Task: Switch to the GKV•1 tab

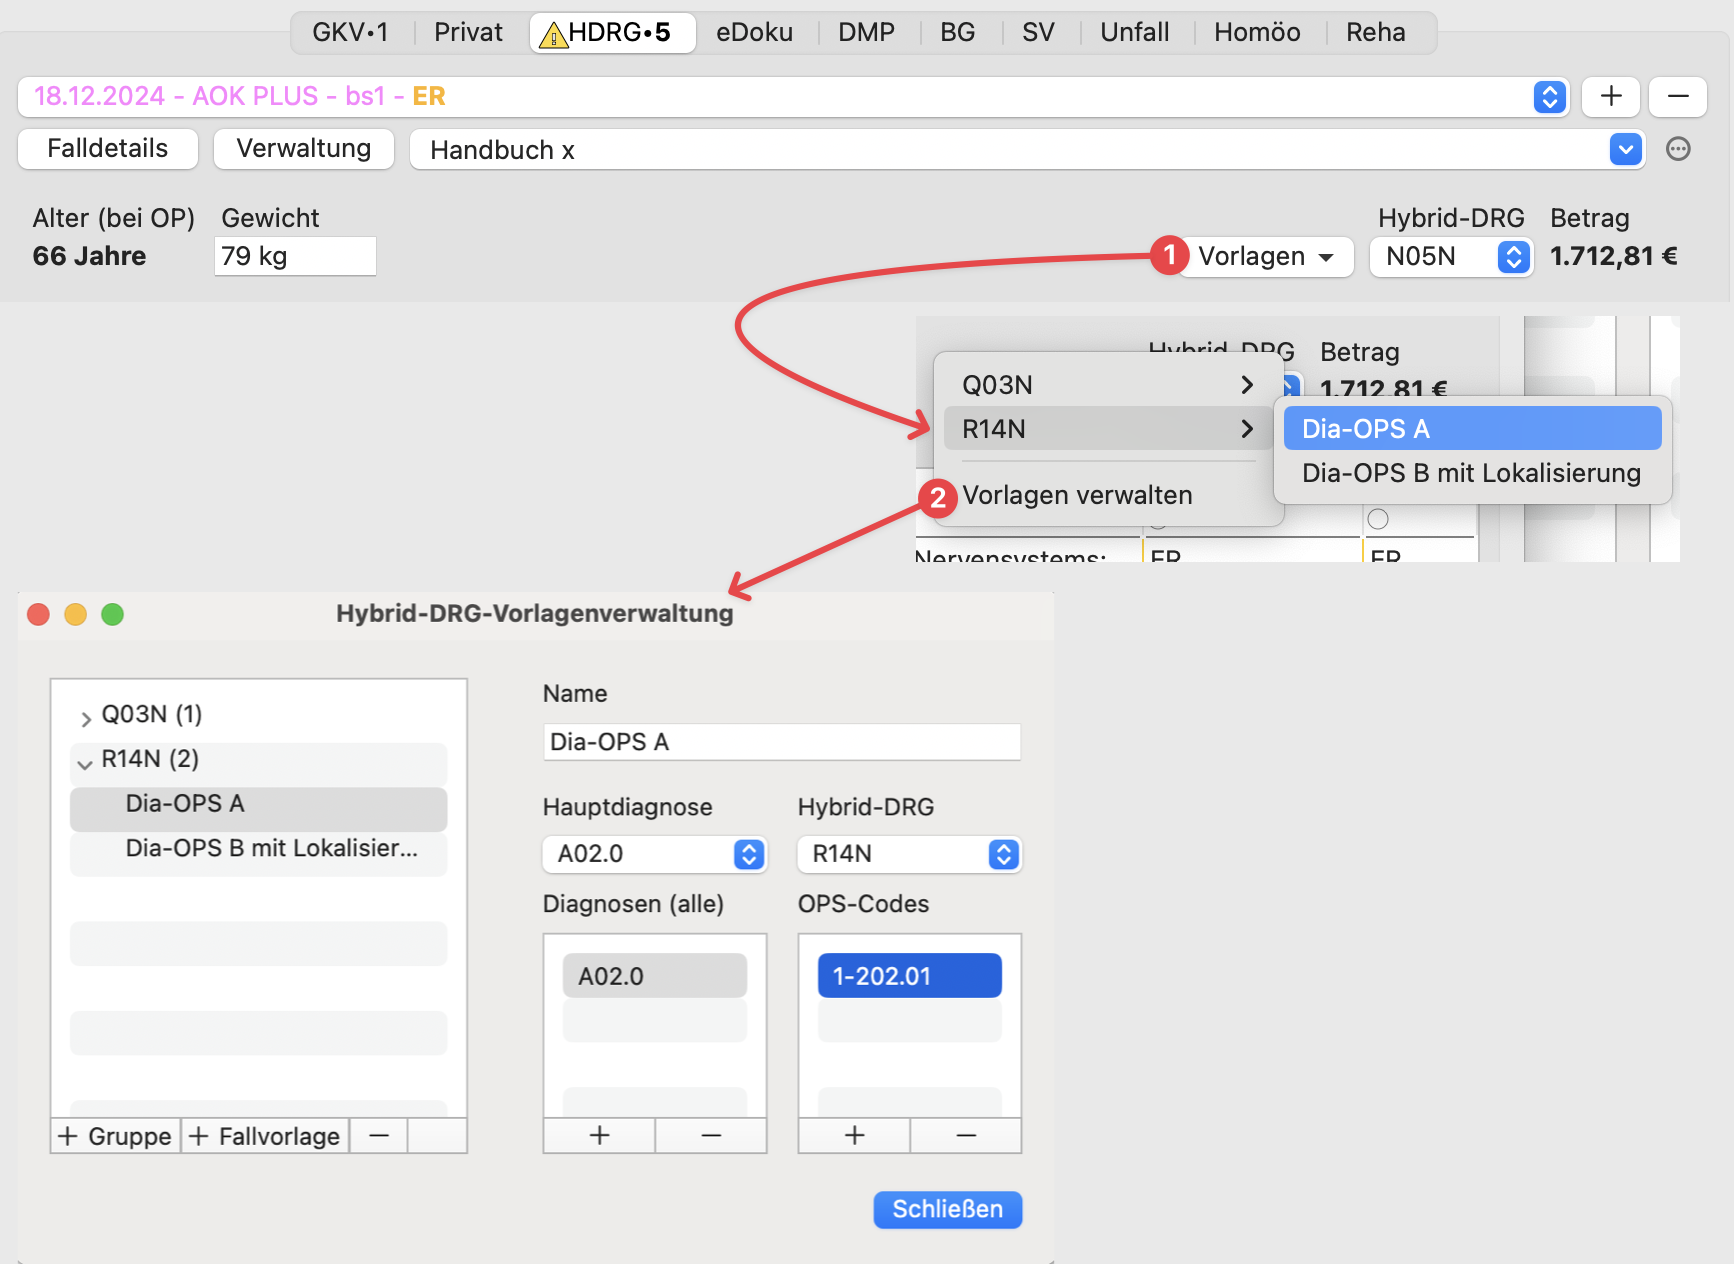Action: pos(350,33)
